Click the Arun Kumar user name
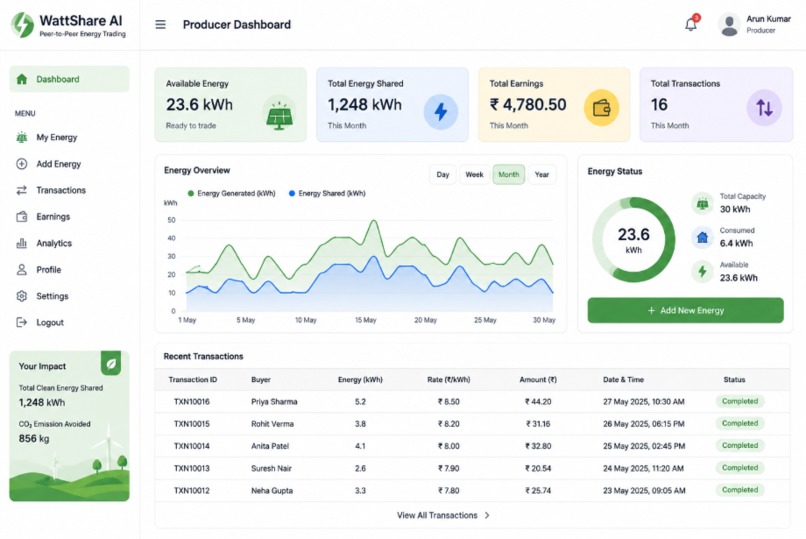 (x=768, y=19)
